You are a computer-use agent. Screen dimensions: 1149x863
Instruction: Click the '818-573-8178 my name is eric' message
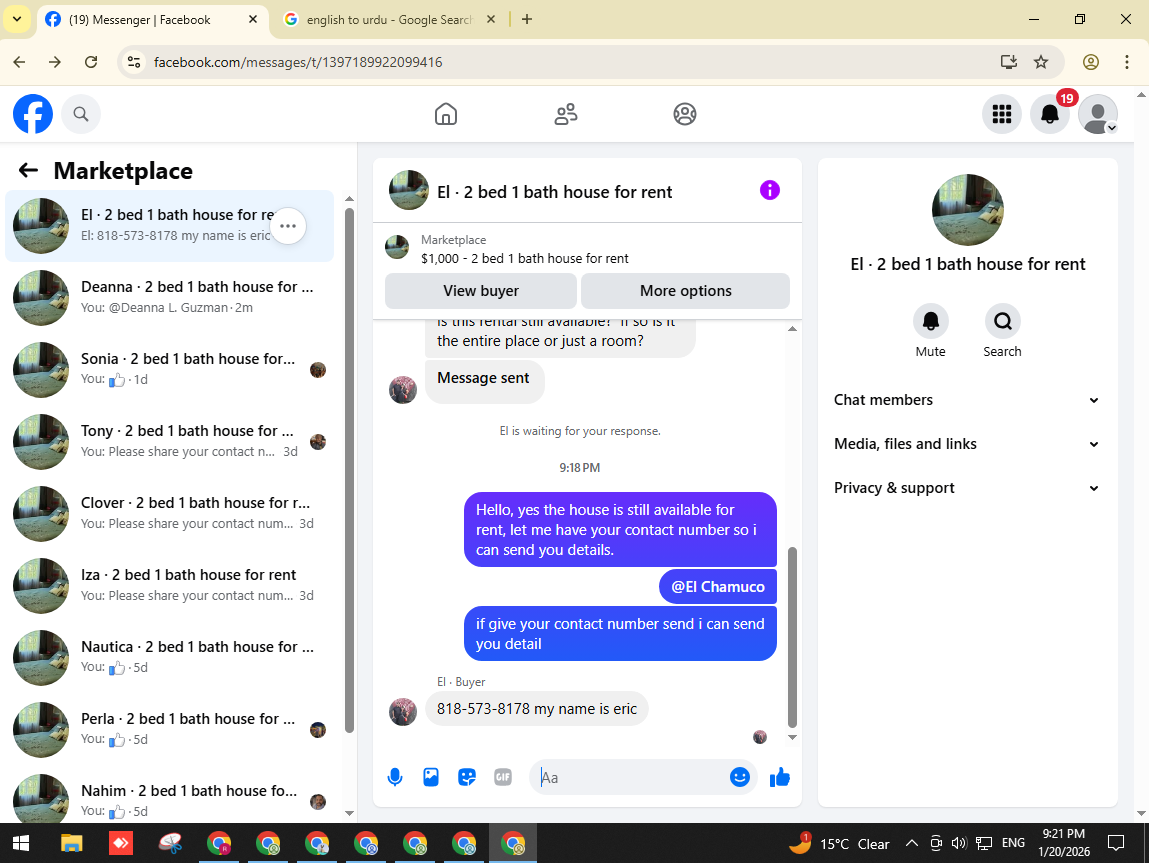pyautogui.click(x=536, y=708)
